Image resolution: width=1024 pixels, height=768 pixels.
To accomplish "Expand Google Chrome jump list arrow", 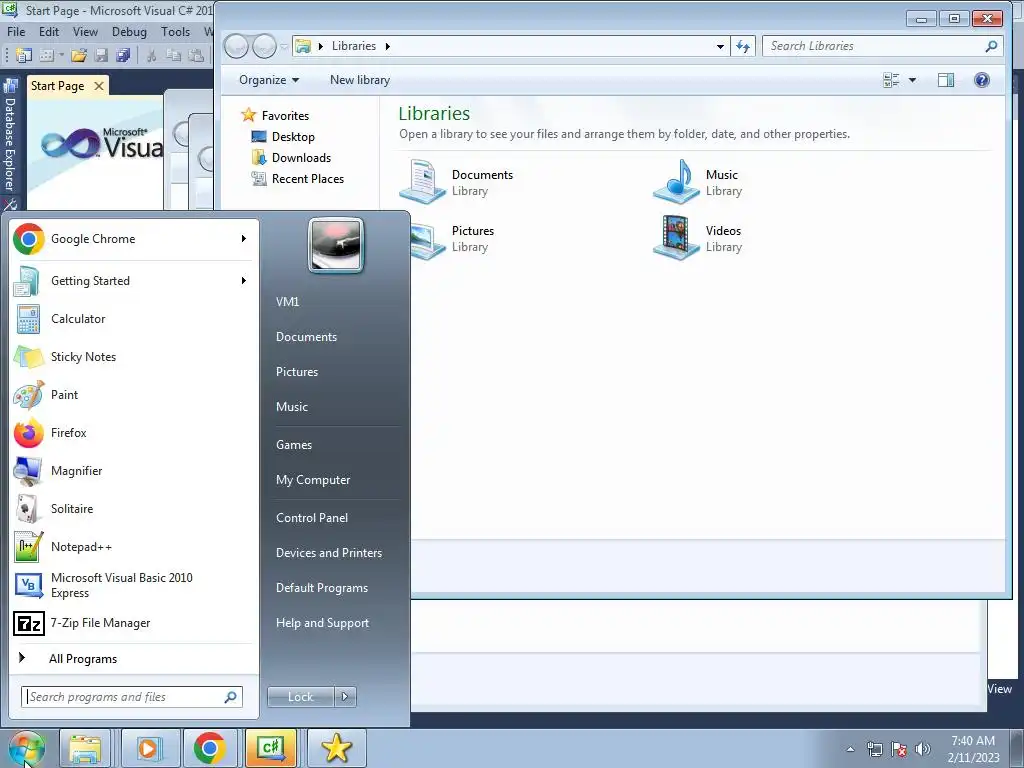I will [244, 239].
